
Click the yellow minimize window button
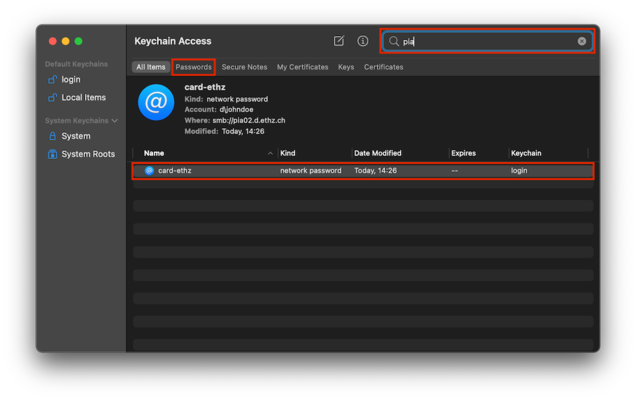click(65, 41)
